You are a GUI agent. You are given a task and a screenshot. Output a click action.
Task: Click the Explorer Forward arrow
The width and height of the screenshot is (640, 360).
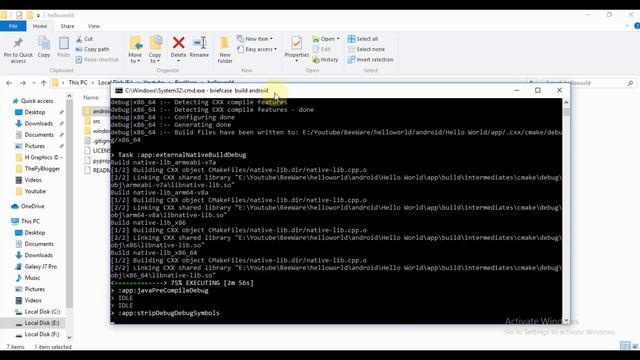[23, 83]
